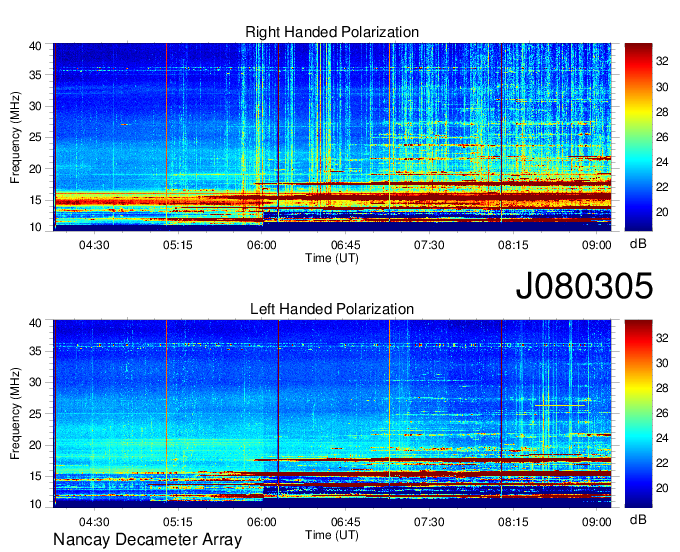Click the 20 MHz tick label of the Left Handed plot

coord(35,445)
